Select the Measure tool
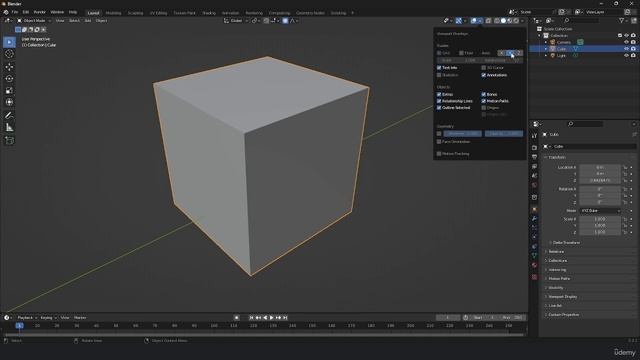The height and width of the screenshot is (360, 640). pos(9,128)
